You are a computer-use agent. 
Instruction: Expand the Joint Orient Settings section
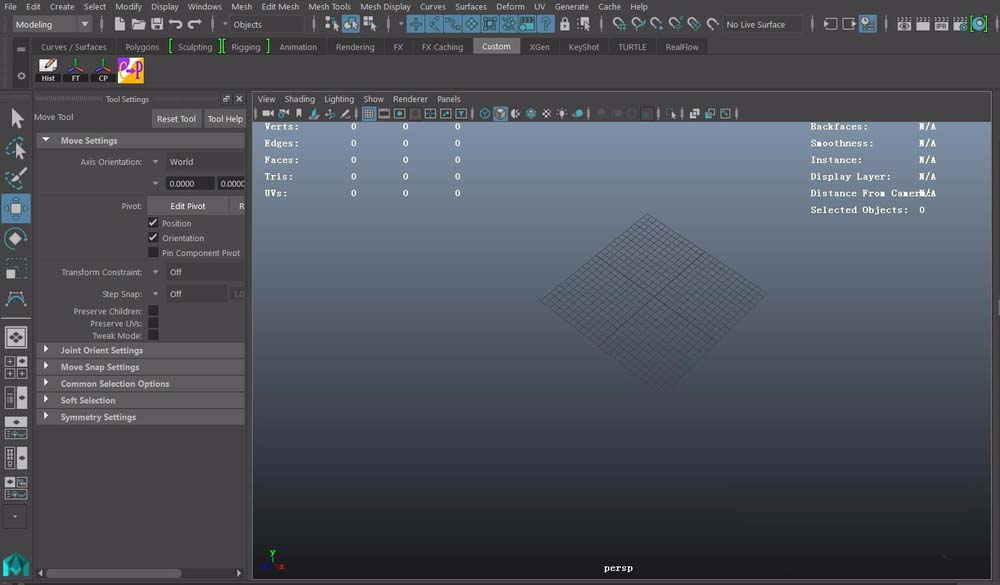coord(101,350)
